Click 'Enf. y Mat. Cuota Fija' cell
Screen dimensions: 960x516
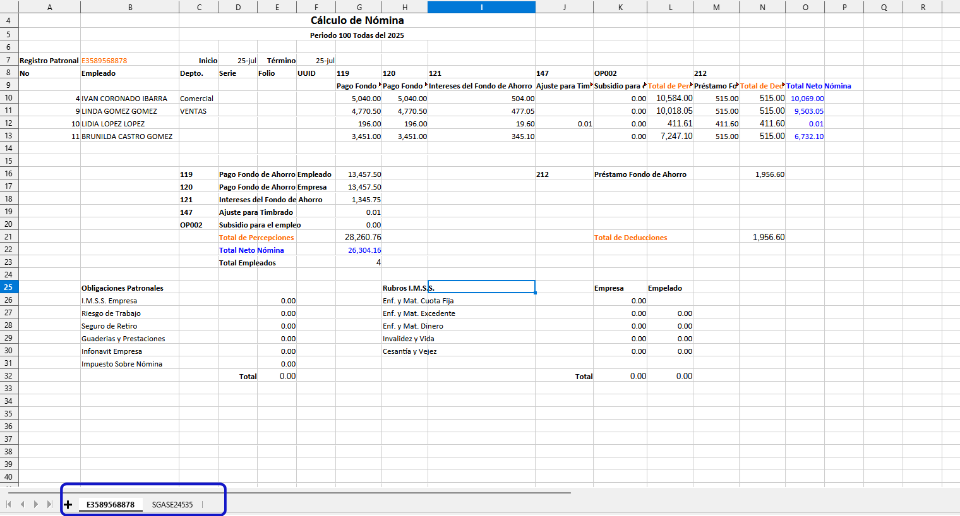click(418, 301)
